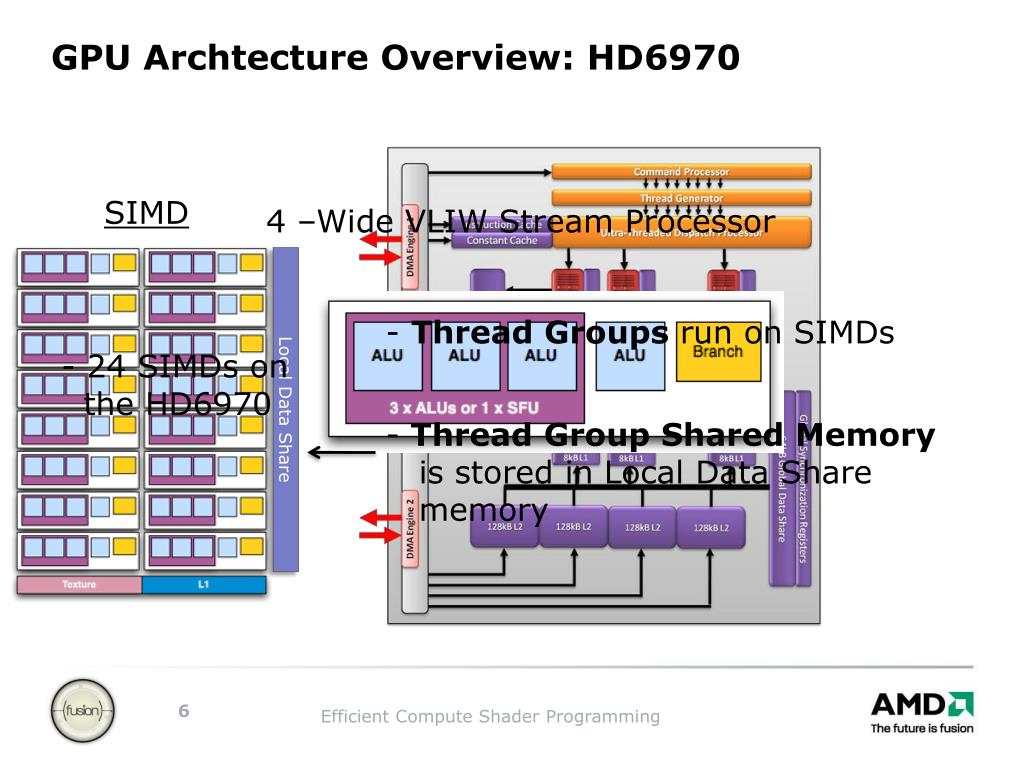Click the slide number 6
This screenshot has width=1024, height=768.
(x=184, y=711)
